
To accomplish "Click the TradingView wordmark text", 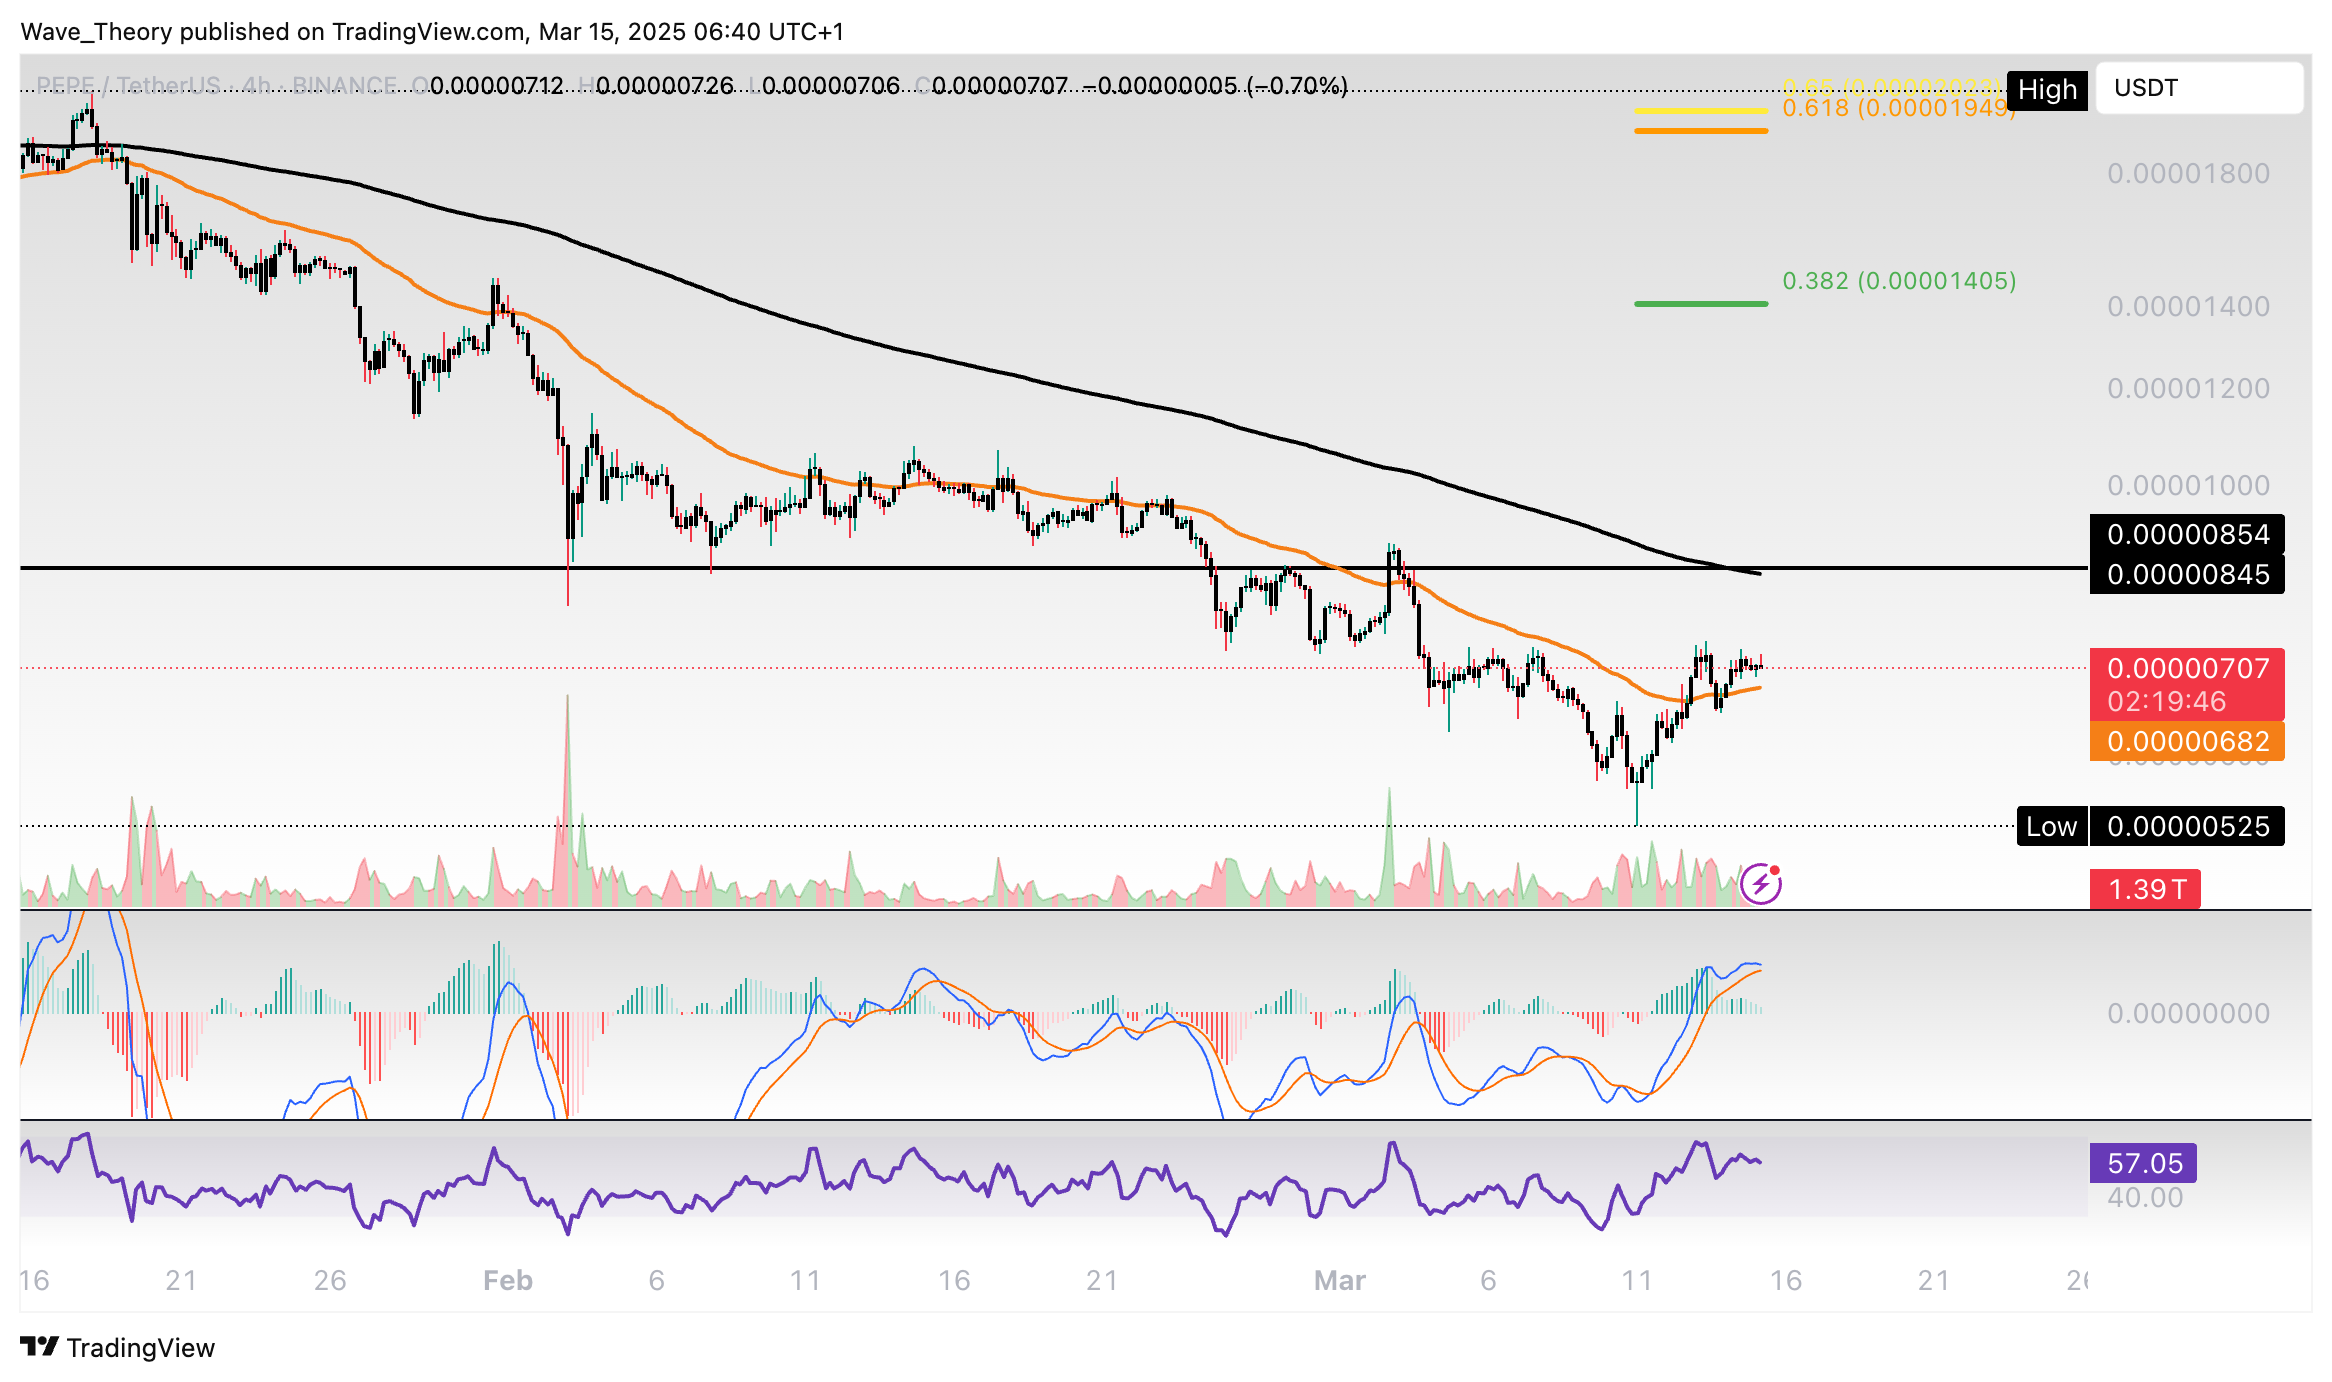I will [141, 1348].
